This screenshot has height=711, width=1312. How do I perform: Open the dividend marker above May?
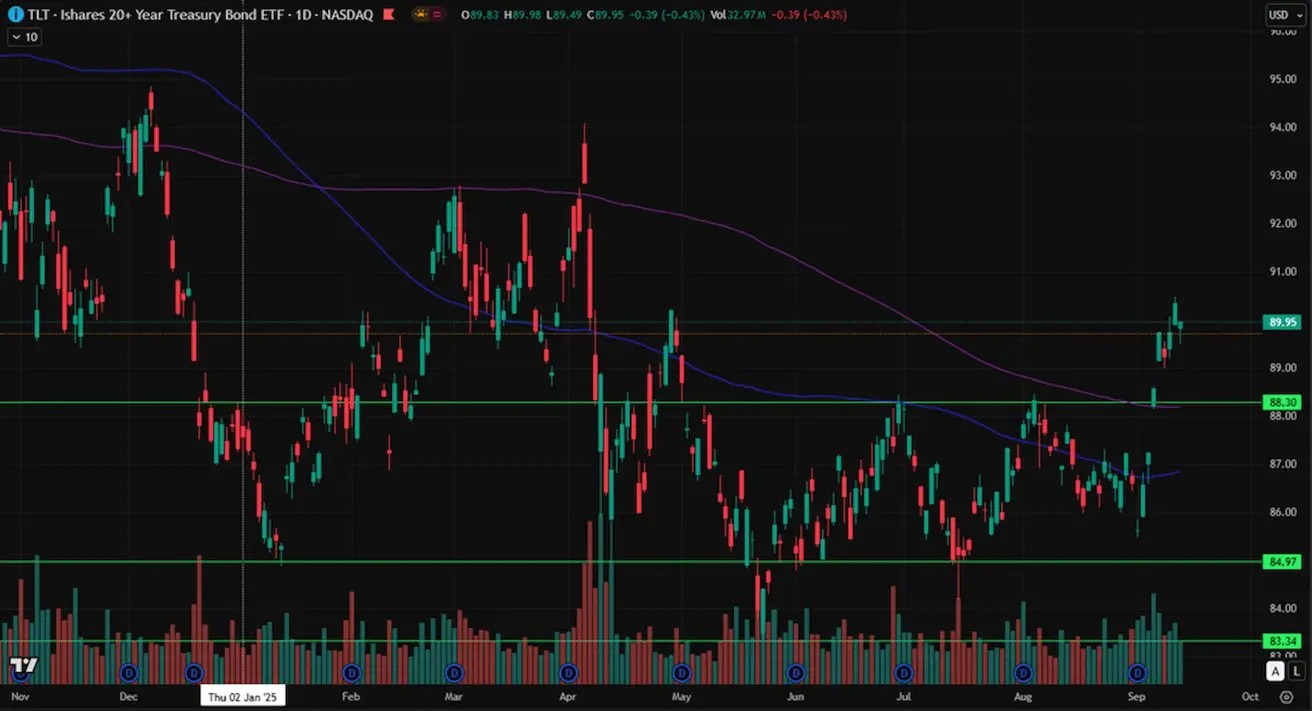(682, 672)
